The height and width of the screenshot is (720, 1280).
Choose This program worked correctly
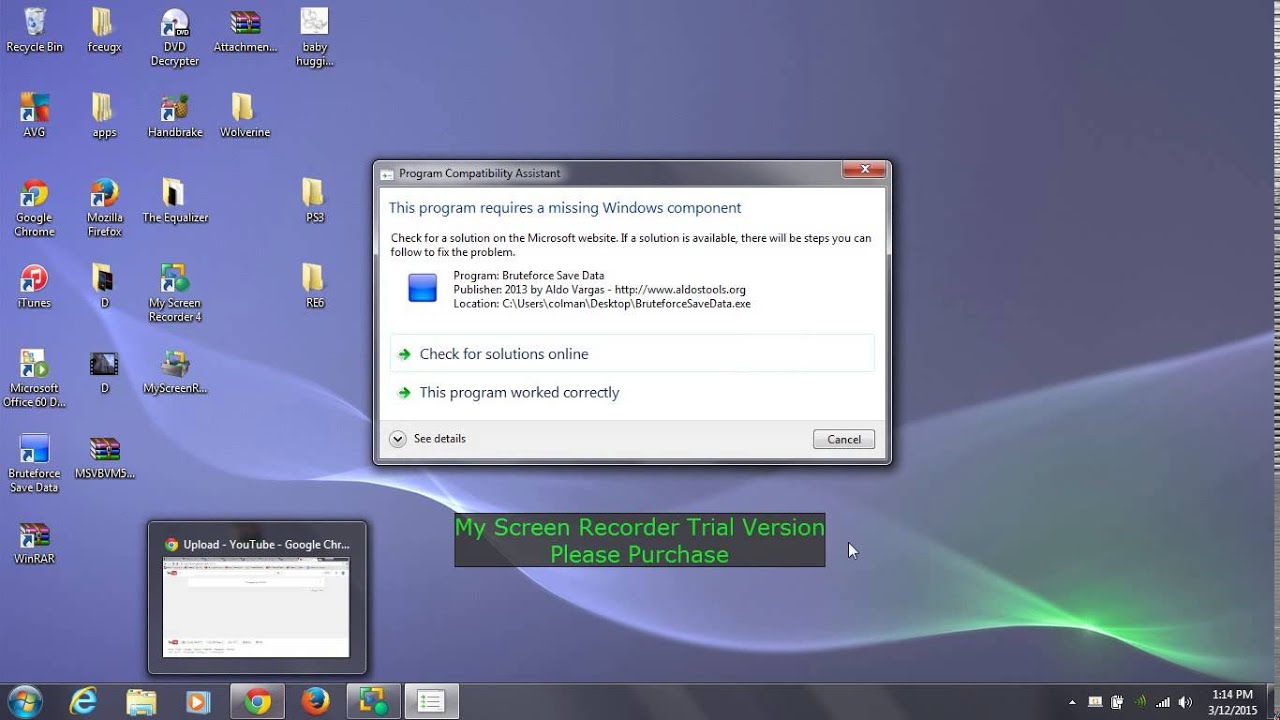pyautogui.click(x=632, y=393)
